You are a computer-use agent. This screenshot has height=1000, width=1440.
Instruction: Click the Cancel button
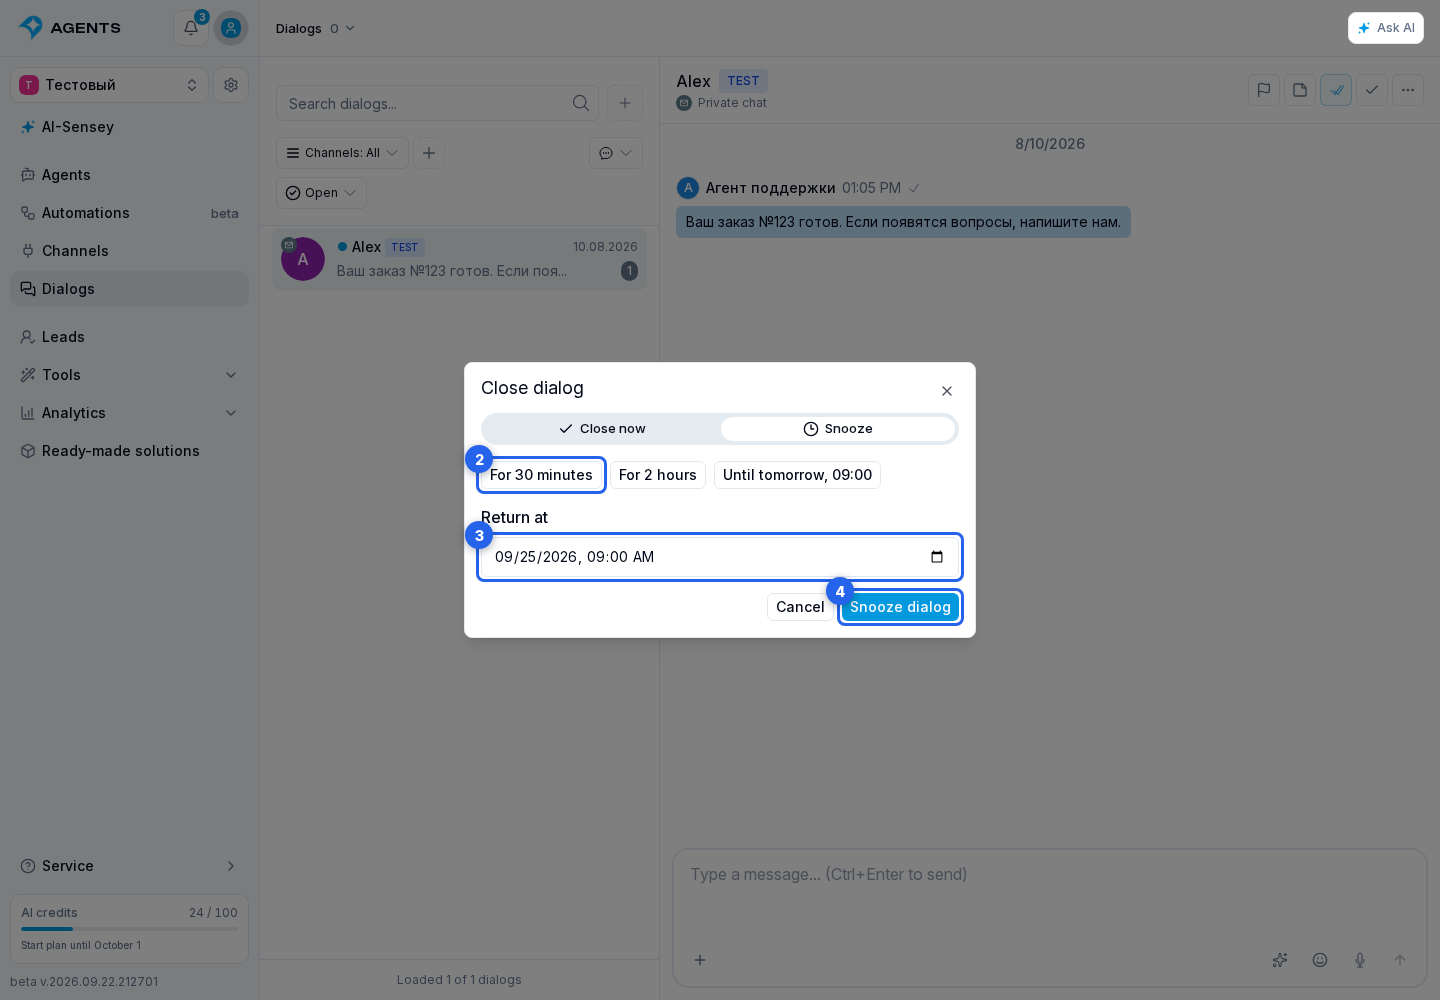coord(800,607)
